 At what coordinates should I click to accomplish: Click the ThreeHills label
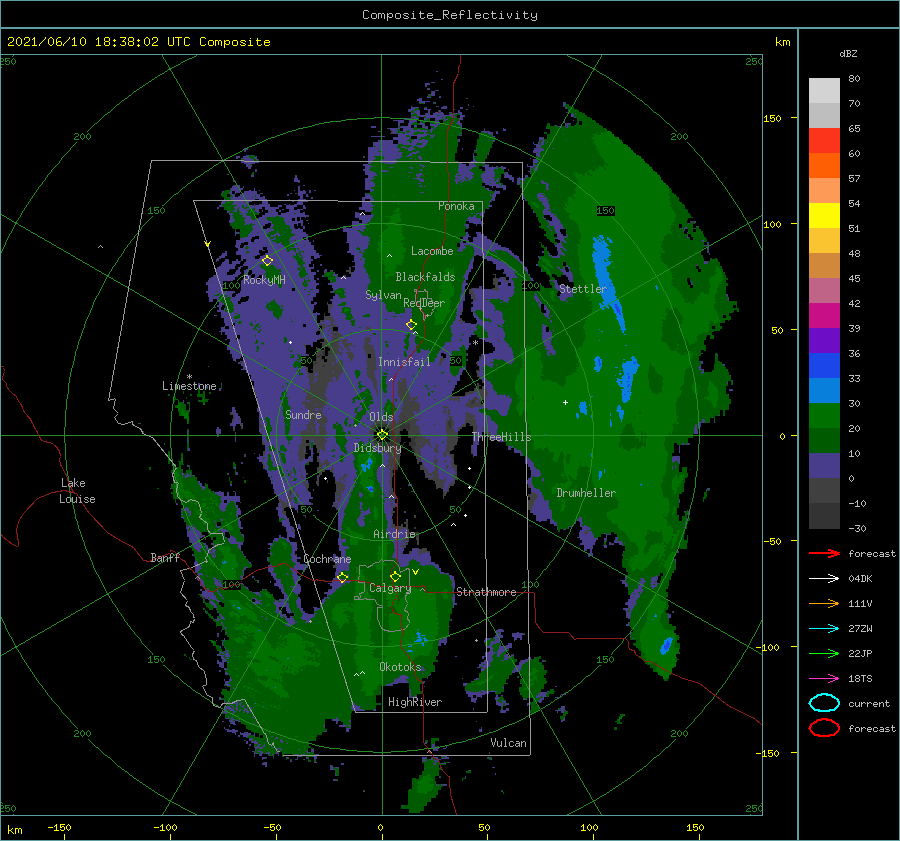click(x=502, y=437)
